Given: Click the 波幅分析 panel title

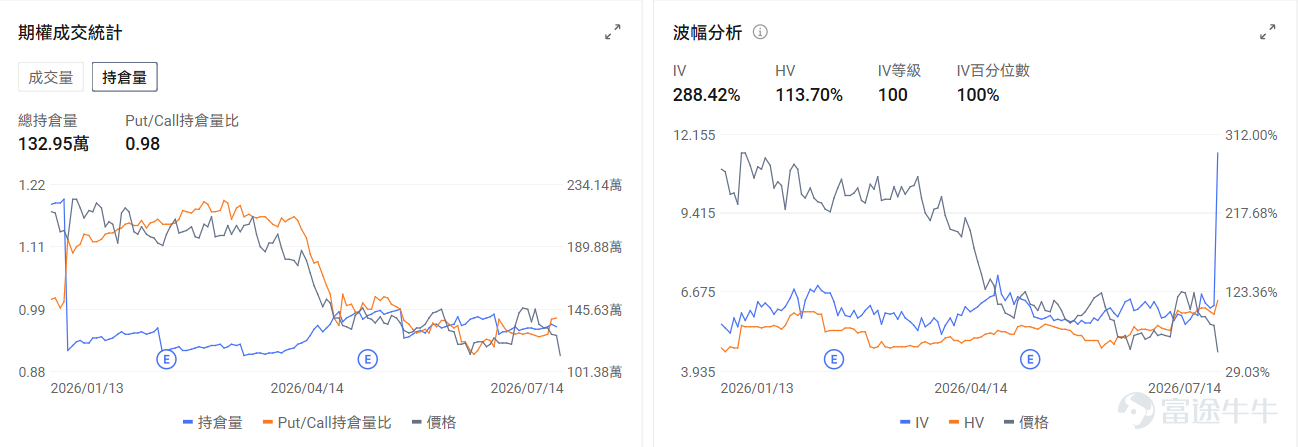Looking at the screenshot, I should coord(708,32).
